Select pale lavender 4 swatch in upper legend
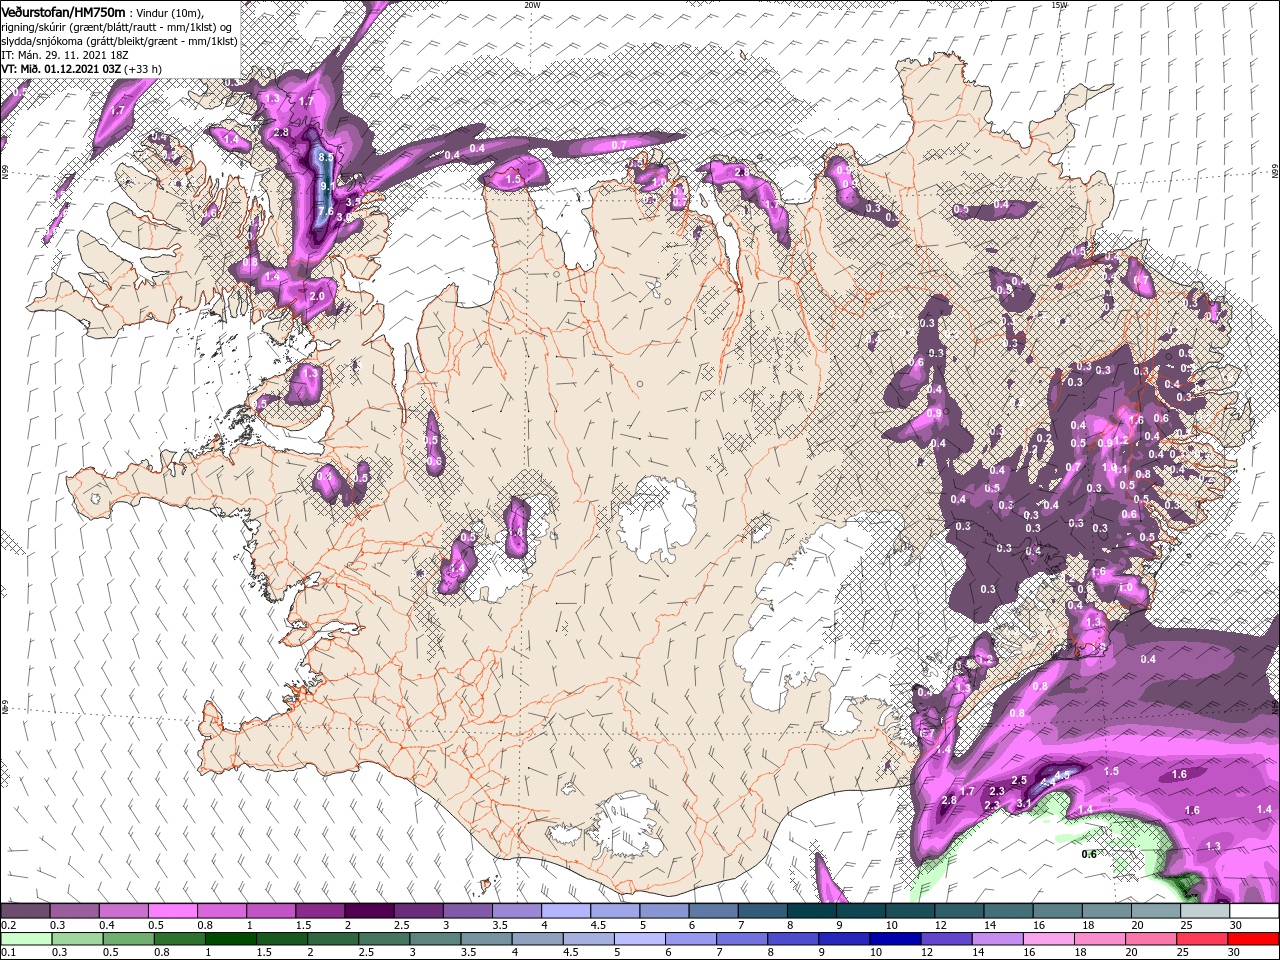 566,911
